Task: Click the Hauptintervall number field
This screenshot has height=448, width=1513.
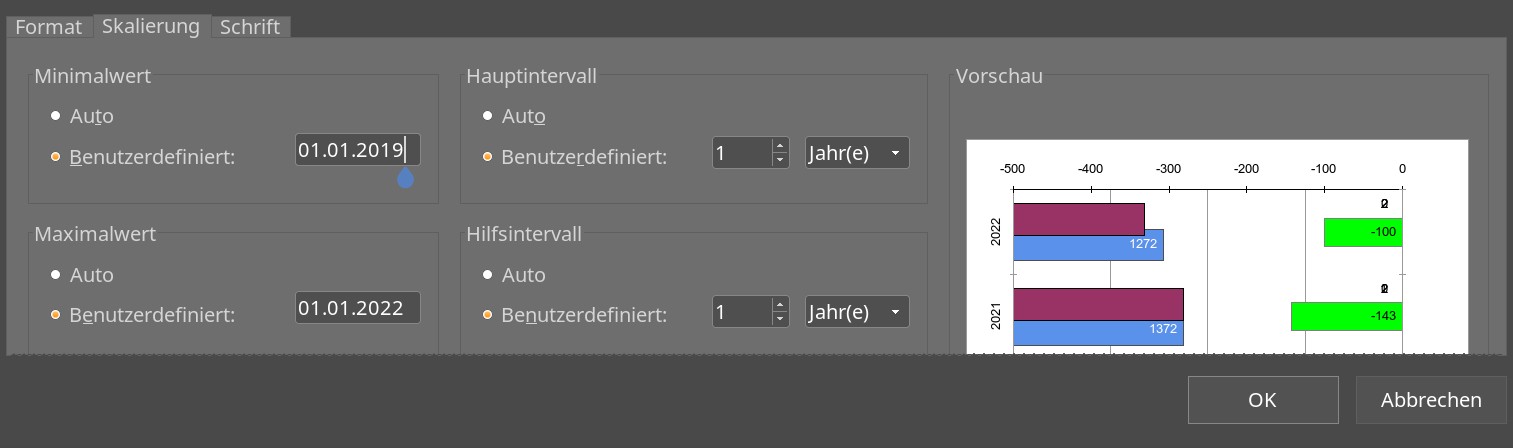Action: point(741,153)
